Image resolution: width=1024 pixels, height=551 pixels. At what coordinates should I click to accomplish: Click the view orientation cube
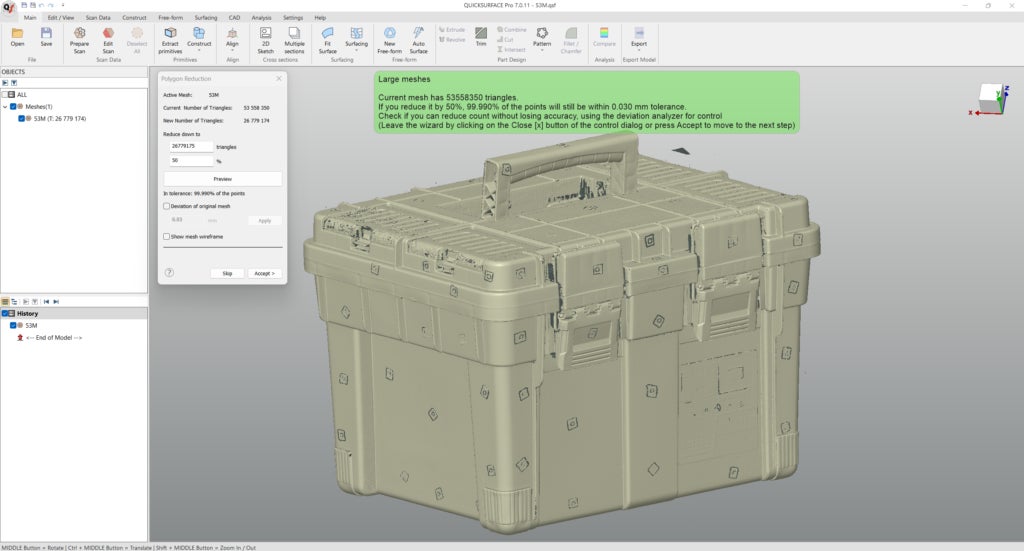point(990,98)
